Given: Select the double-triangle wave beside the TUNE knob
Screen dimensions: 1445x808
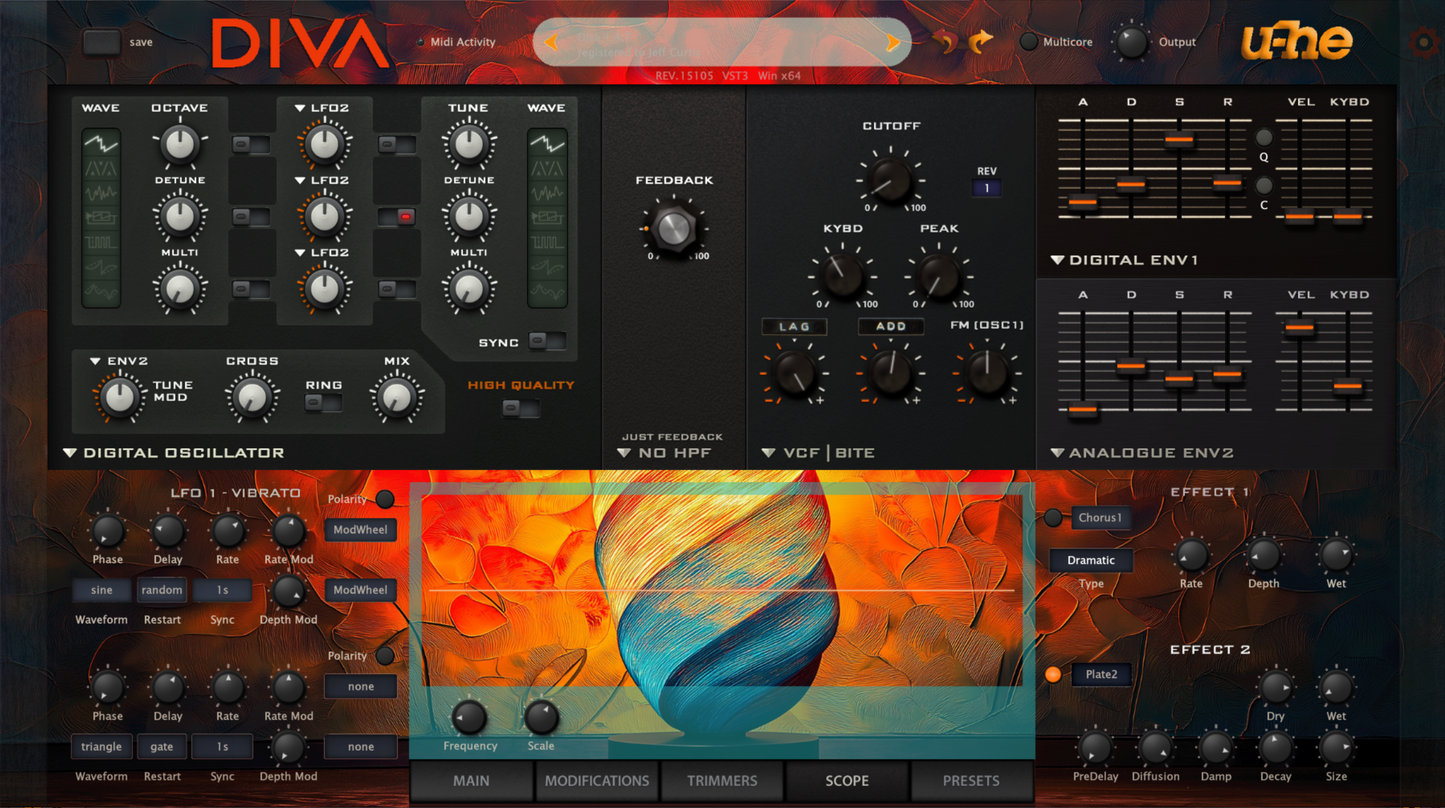Looking at the screenshot, I should (547, 168).
